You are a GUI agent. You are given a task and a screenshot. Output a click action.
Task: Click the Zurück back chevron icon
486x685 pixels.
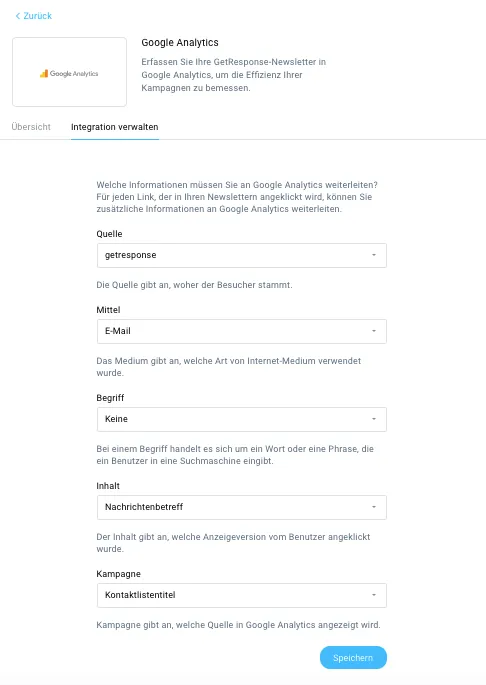pyautogui.click(x=18, y=16)
